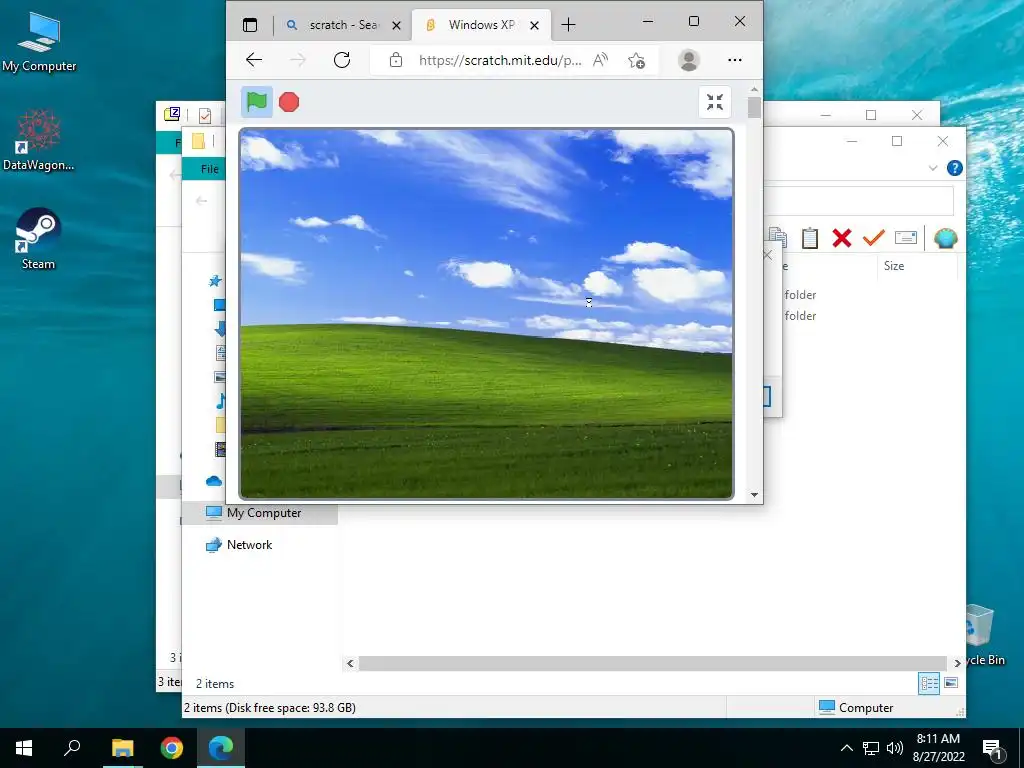
Task: Click the green flag to start the Scratch project
Action: point(257,102)
